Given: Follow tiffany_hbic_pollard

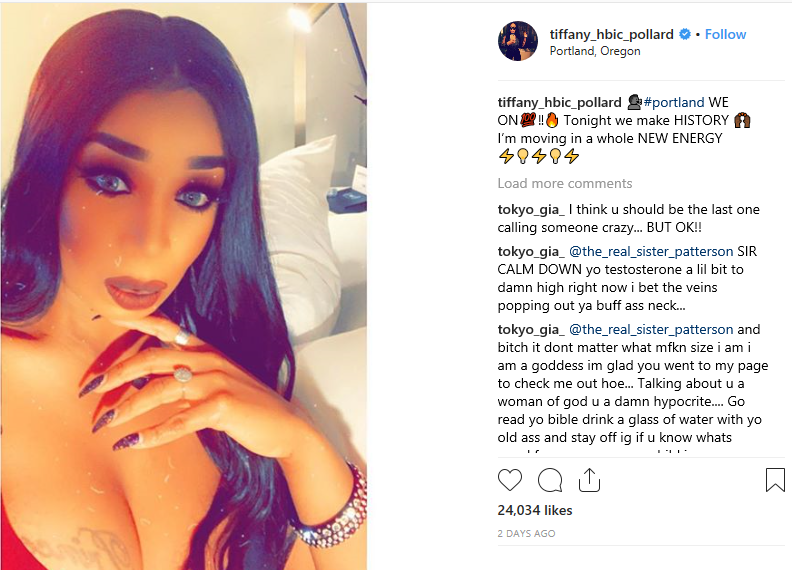Looking at the screenshot, I should coord(725,34).
